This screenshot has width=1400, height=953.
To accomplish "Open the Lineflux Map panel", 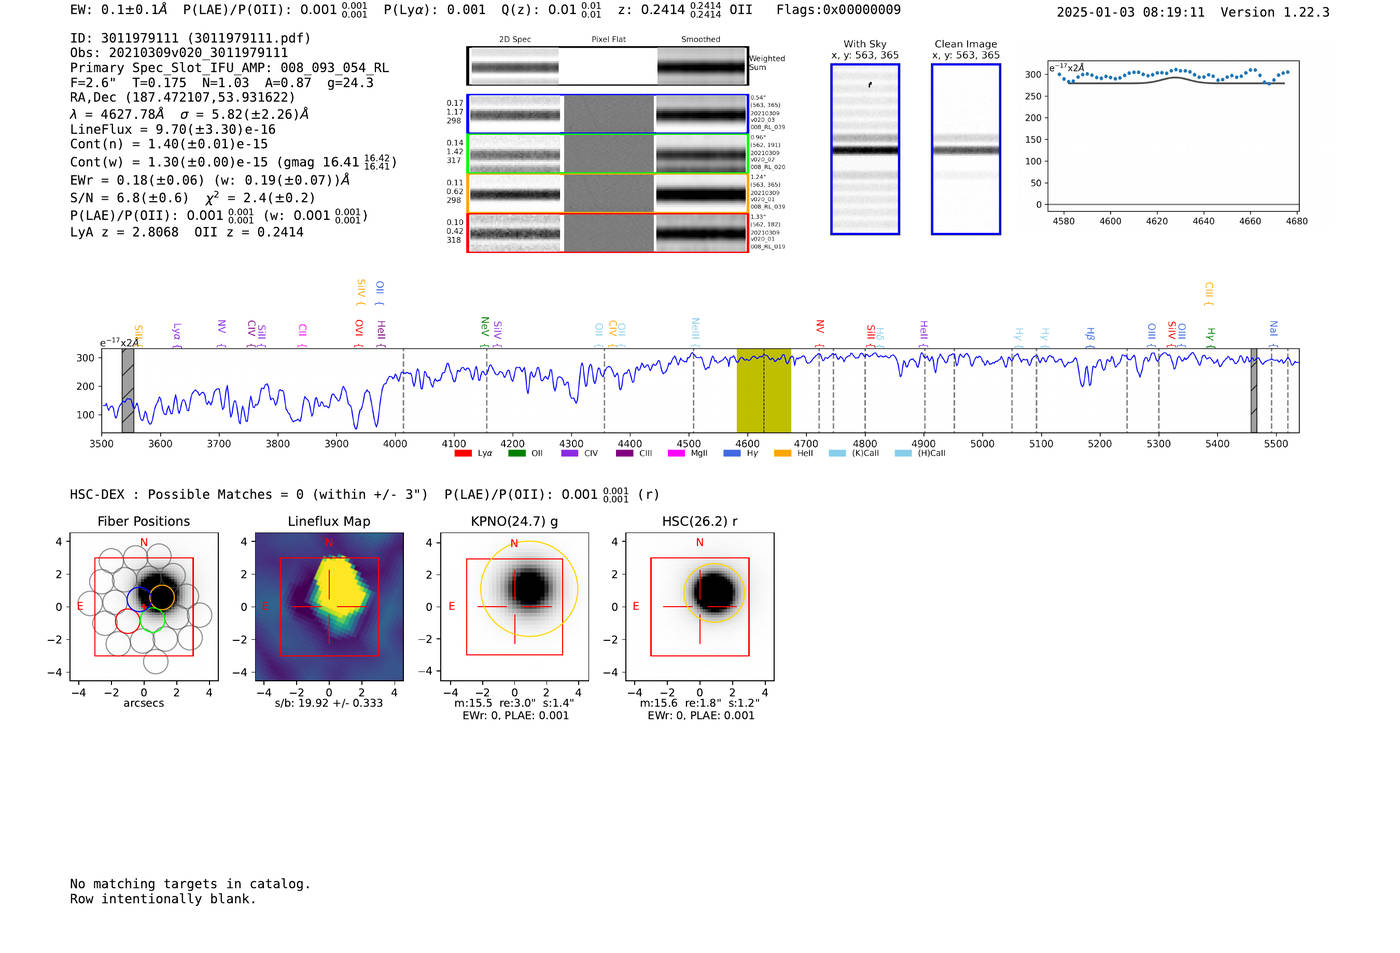I will (x=329, y=606).
